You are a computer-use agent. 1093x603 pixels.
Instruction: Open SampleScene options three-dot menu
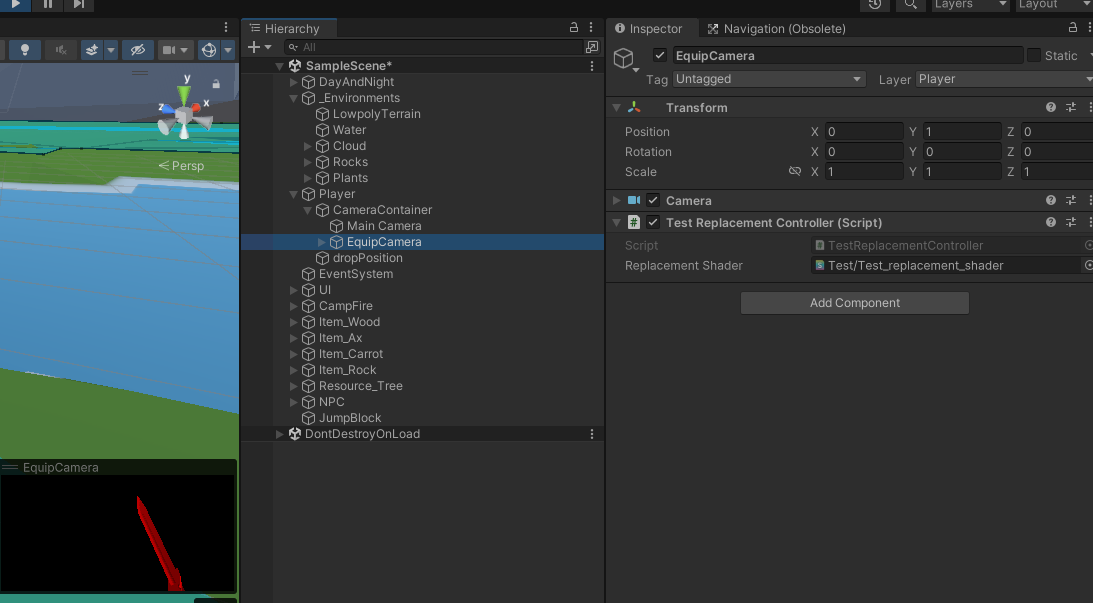pyautogui.click(x=592, y=66)
